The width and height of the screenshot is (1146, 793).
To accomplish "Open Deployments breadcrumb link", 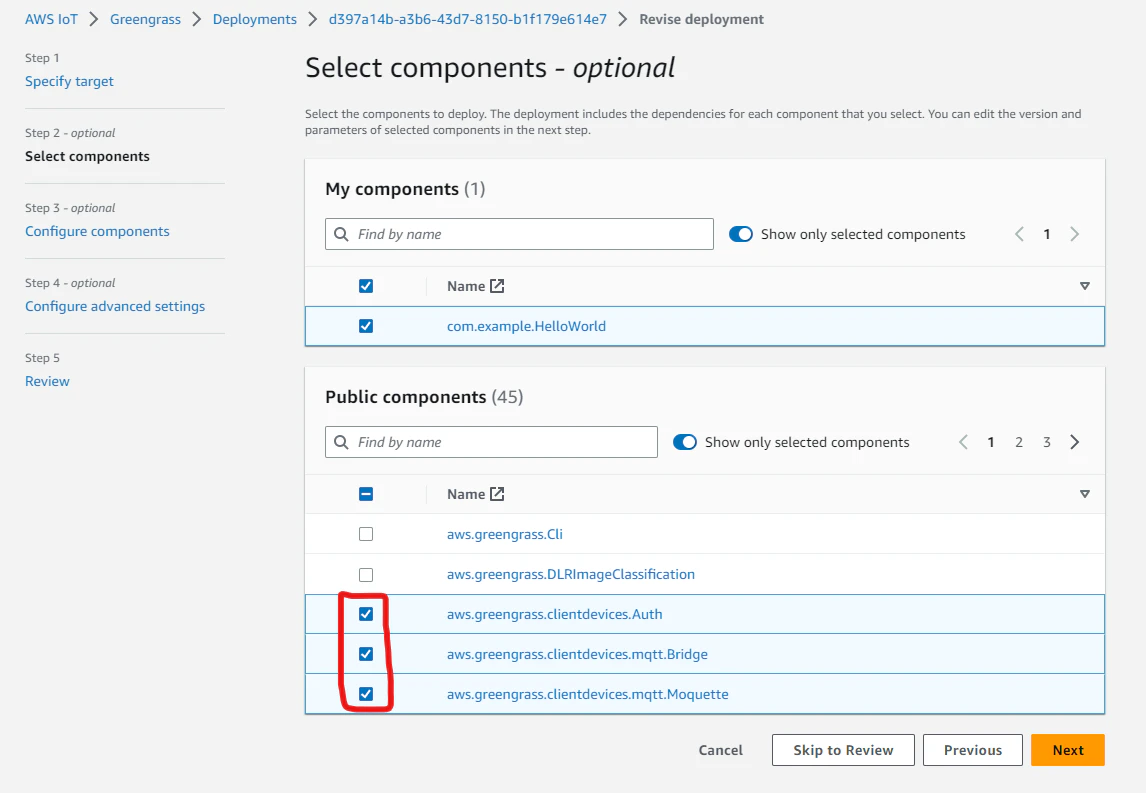I will point(254,19).
